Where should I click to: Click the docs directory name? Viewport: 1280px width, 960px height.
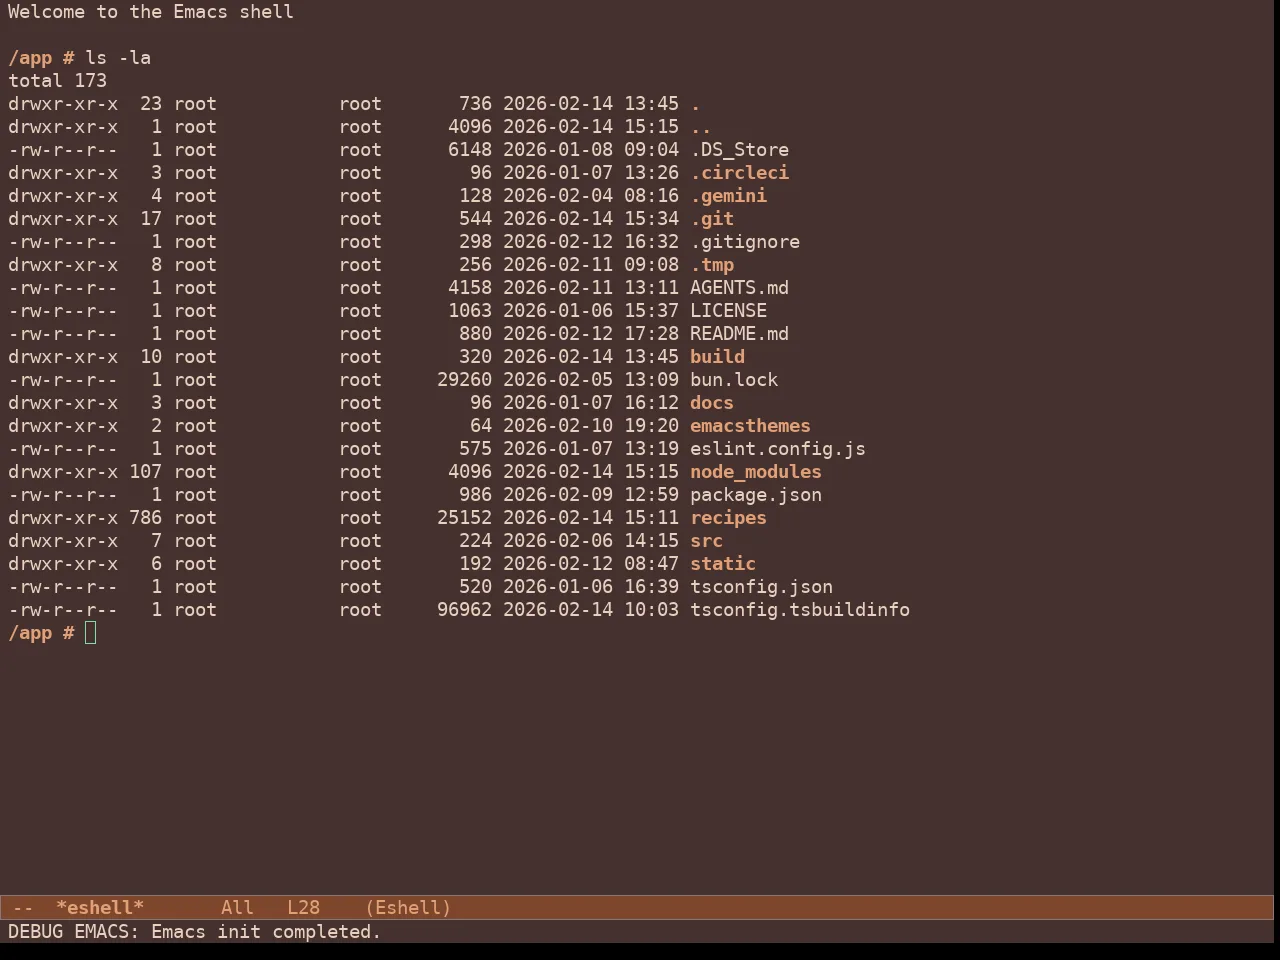712,403
